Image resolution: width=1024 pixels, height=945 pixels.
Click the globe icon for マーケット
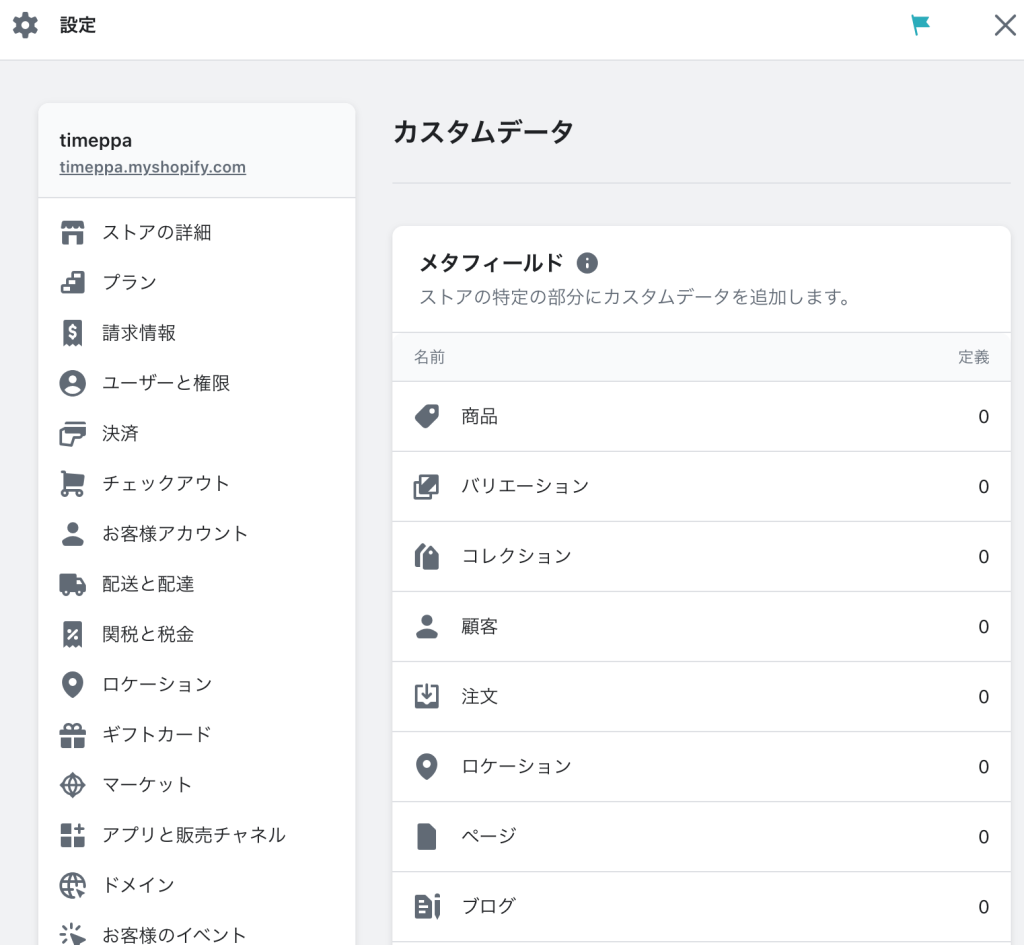(72, 785)
